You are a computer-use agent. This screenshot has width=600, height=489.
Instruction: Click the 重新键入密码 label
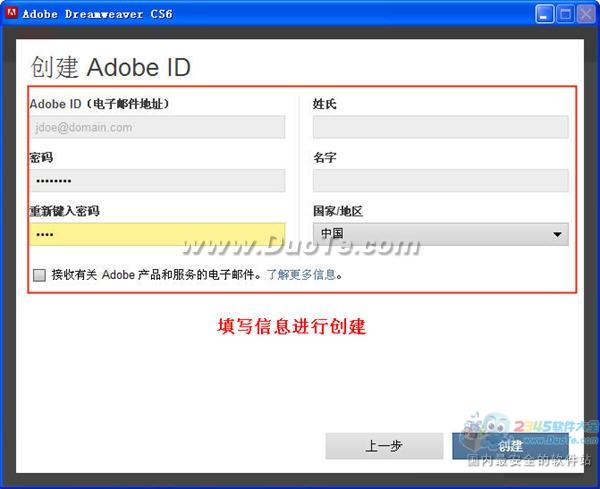tap(64, 211)
